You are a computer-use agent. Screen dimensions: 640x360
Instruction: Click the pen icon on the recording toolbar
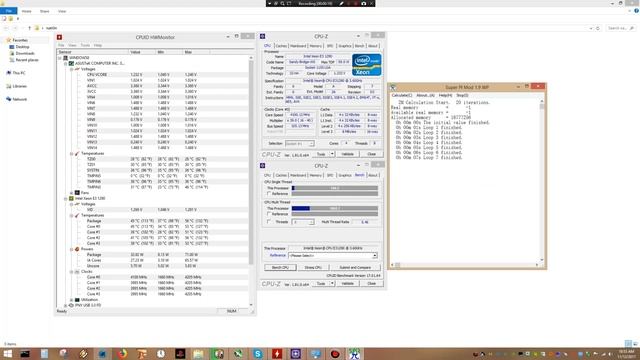[342, 3]
